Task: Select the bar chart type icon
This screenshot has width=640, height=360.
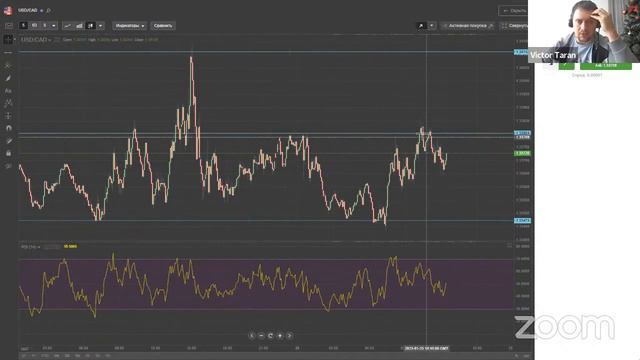Action: coord(79,26)
